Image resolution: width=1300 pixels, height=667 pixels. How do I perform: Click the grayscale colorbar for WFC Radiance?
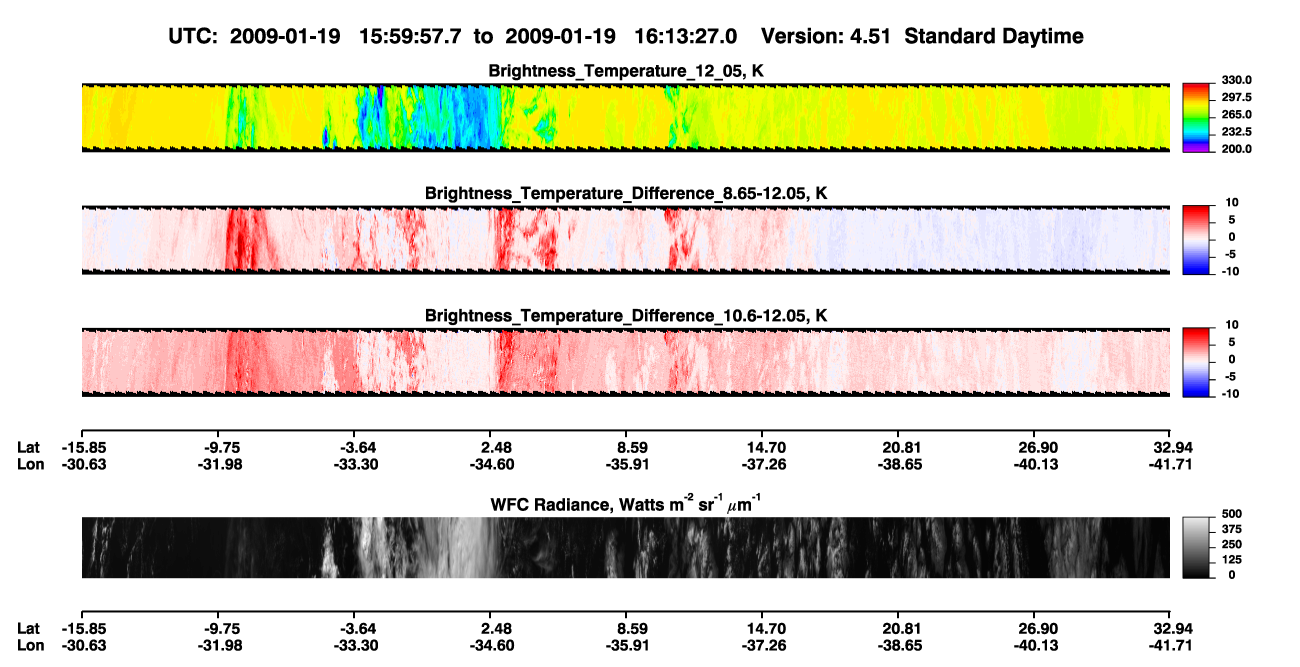coord(1196,547)
